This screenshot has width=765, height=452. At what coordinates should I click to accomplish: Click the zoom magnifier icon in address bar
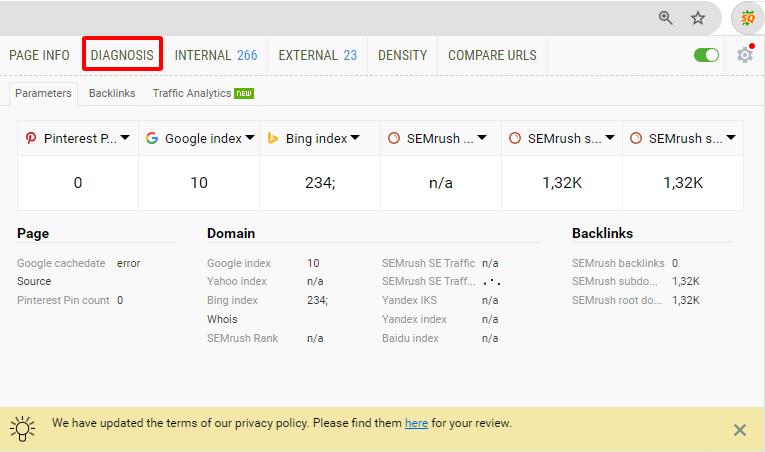point(666,18)
